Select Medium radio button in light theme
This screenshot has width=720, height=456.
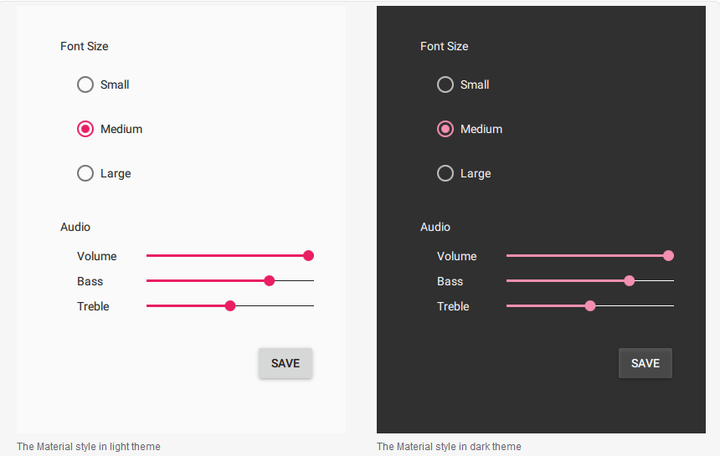click(85, 129)
